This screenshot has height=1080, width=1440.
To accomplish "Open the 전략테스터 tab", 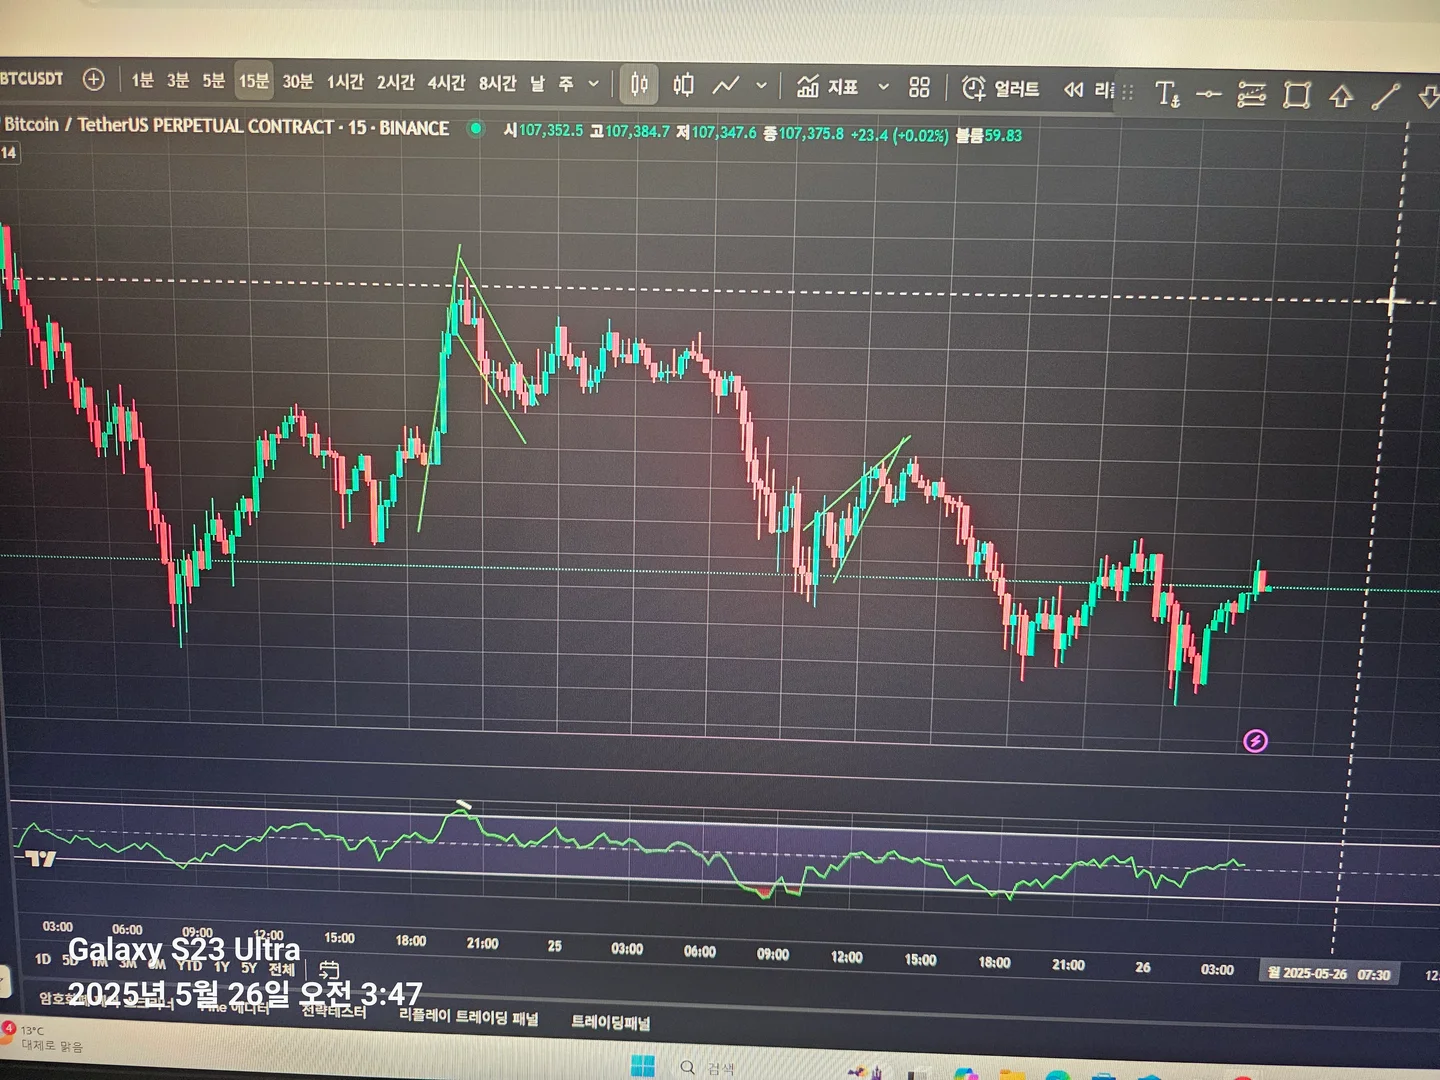I will [334, 1011].
